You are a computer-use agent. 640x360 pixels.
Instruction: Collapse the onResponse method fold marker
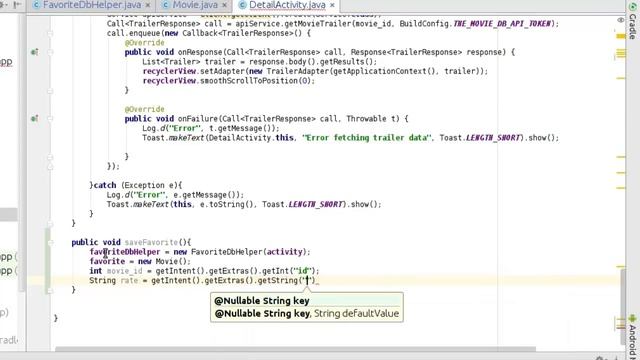point(50,52)
